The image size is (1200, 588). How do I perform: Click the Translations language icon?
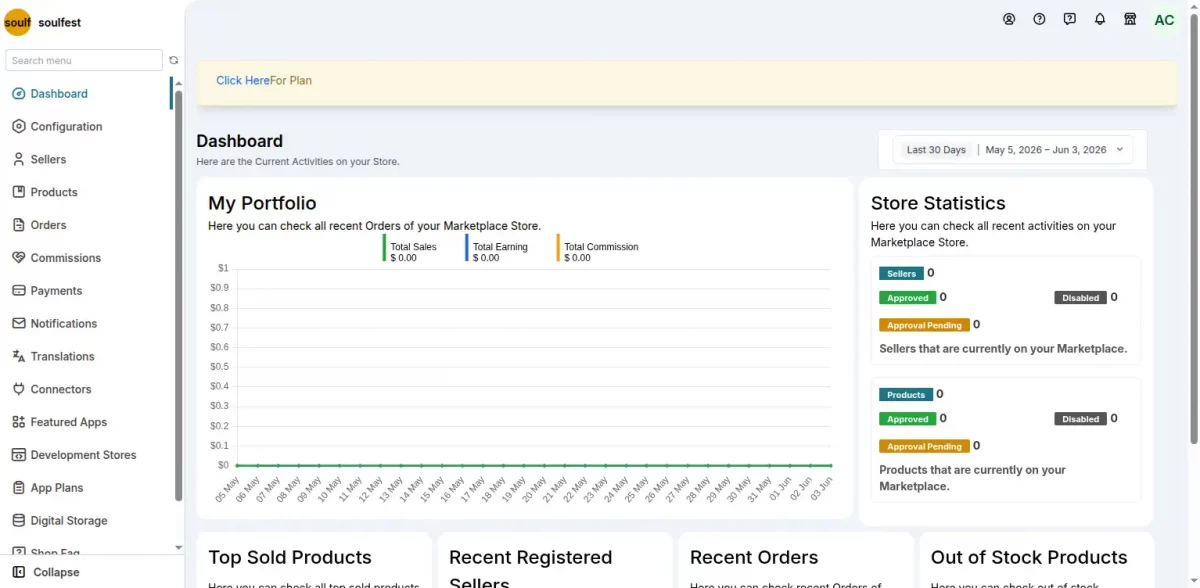[x=18, y=357]
